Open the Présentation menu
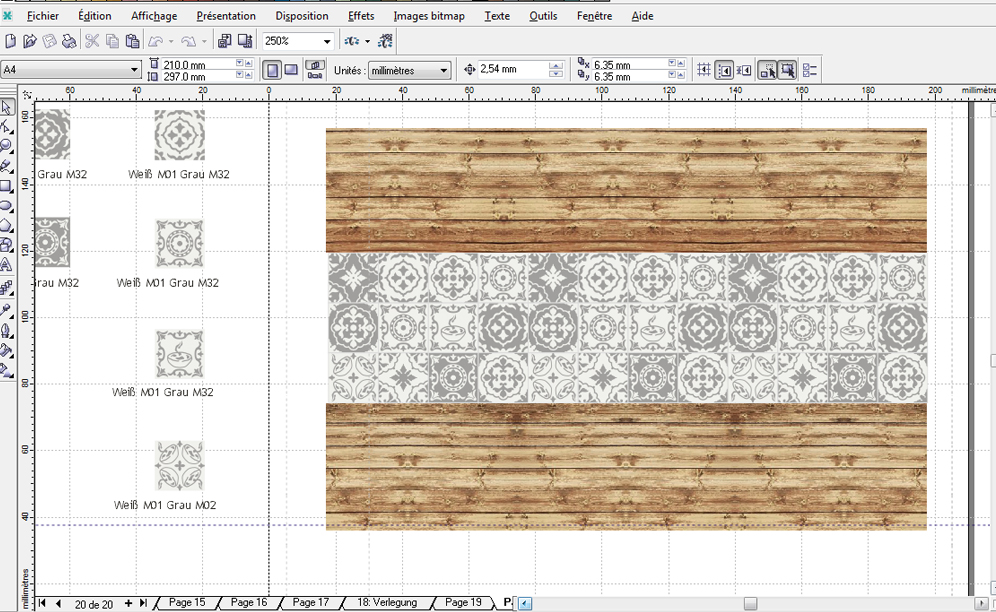The width and height of the screenshot is (996, 612). 226,16
